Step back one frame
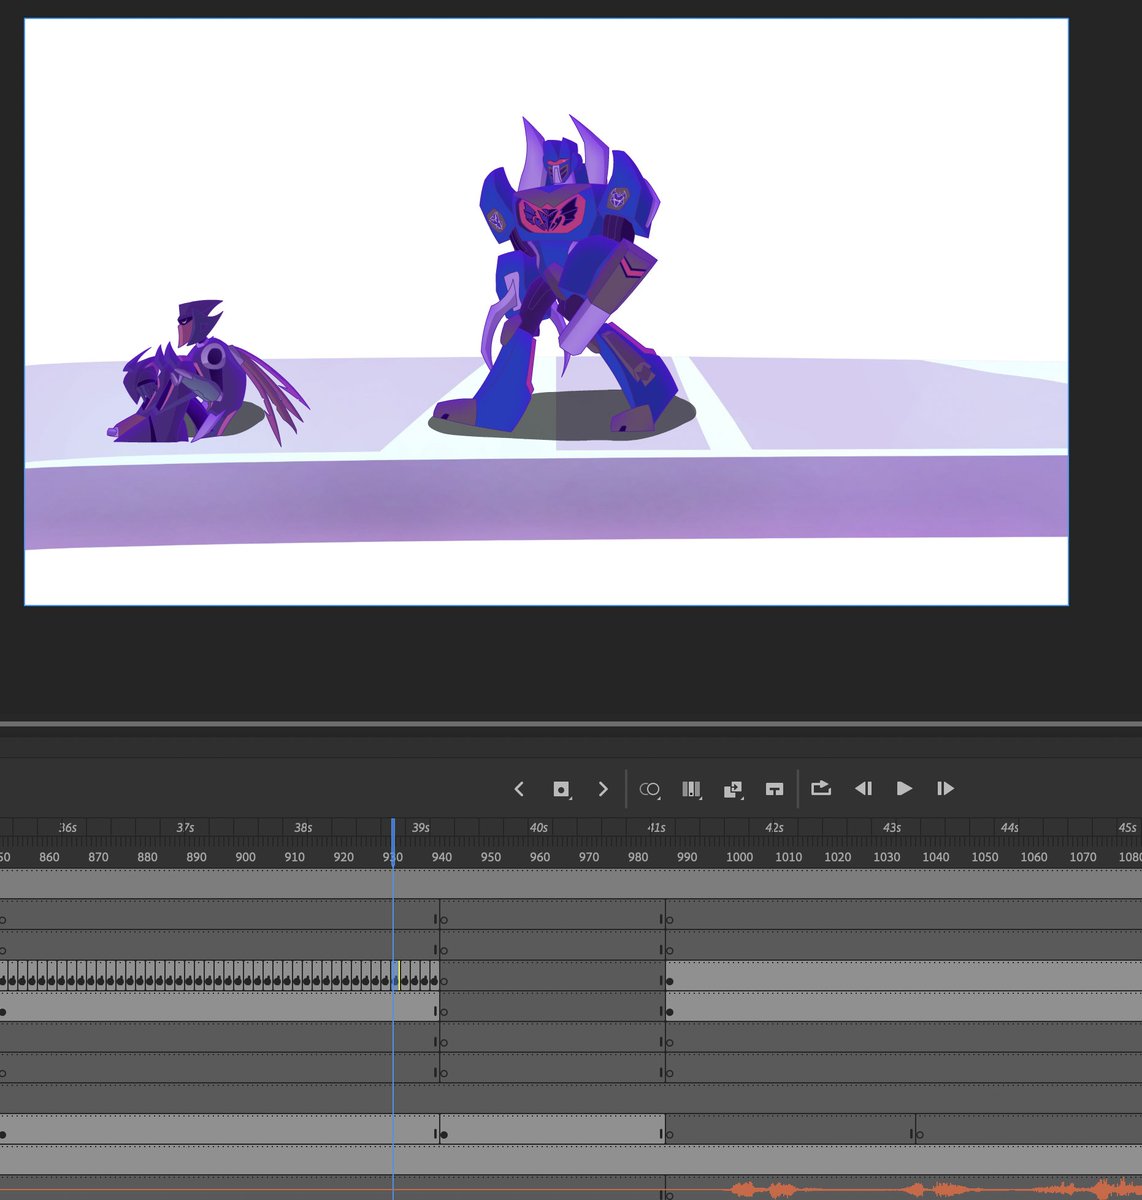Screen dimensions: 1142x1200 (x=863, y=789)
